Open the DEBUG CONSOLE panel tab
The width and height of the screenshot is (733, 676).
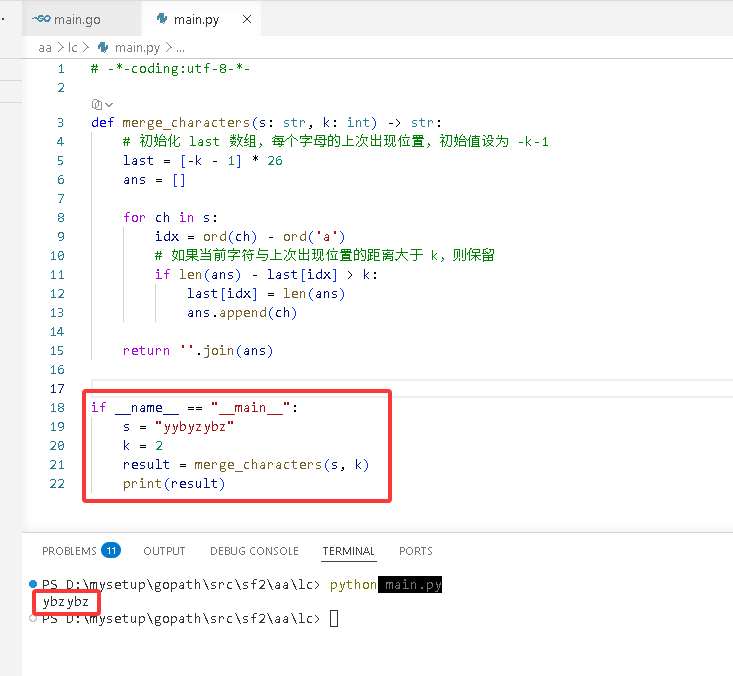coord(254,551)
